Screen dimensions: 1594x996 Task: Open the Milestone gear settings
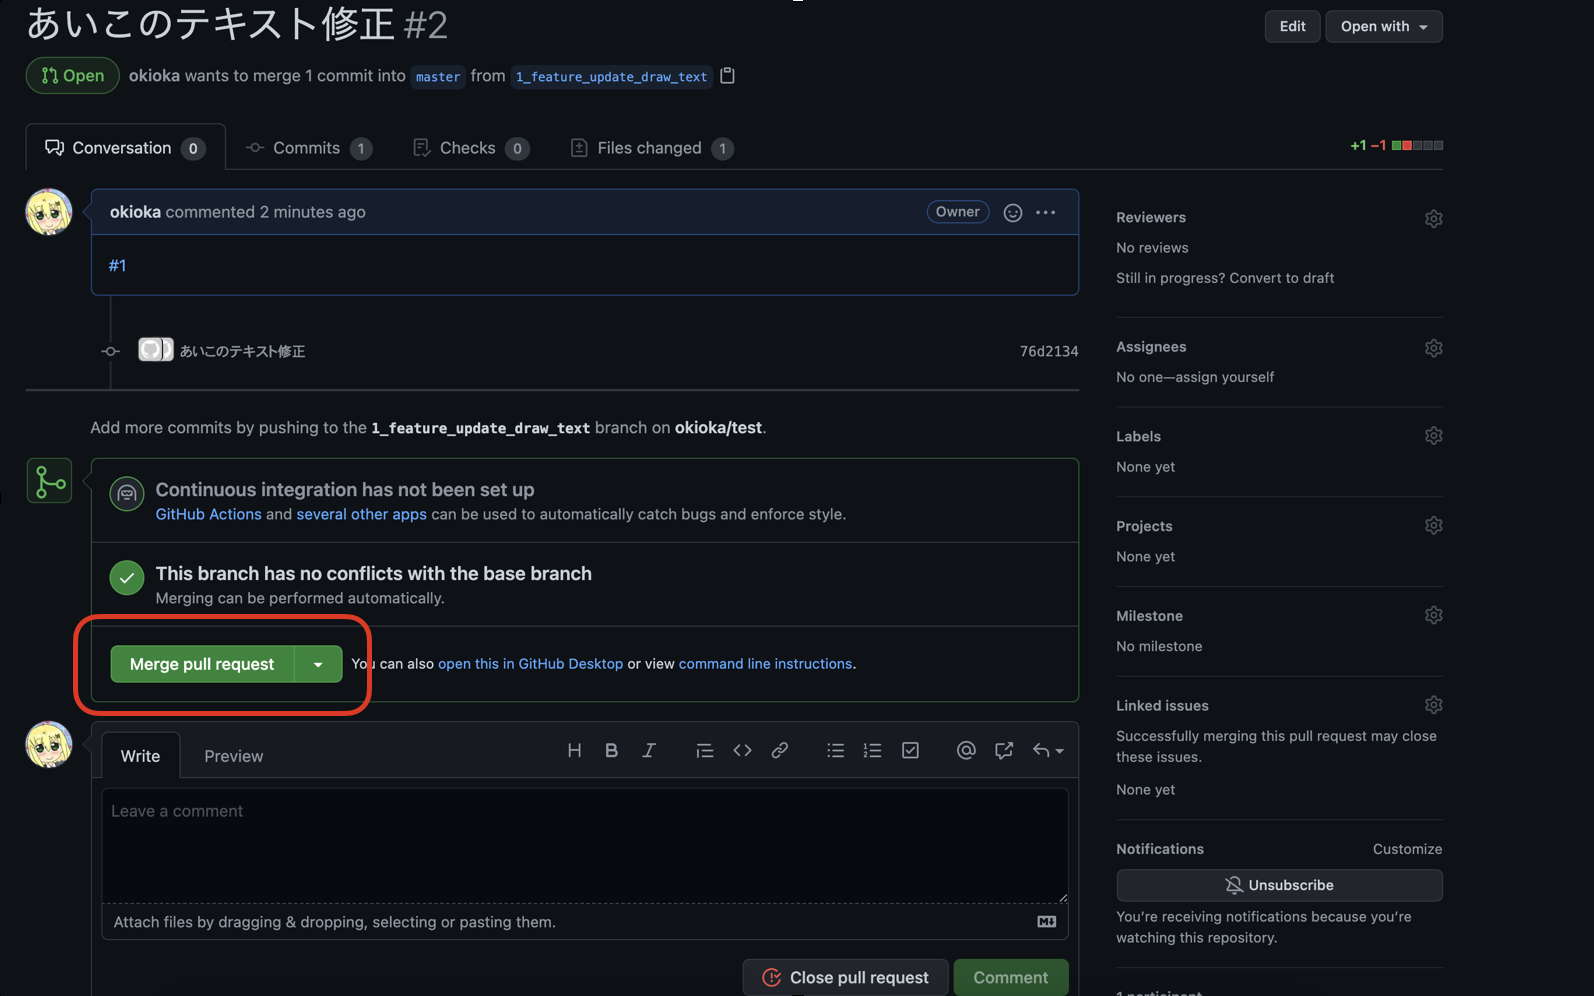click(1434, 615)
